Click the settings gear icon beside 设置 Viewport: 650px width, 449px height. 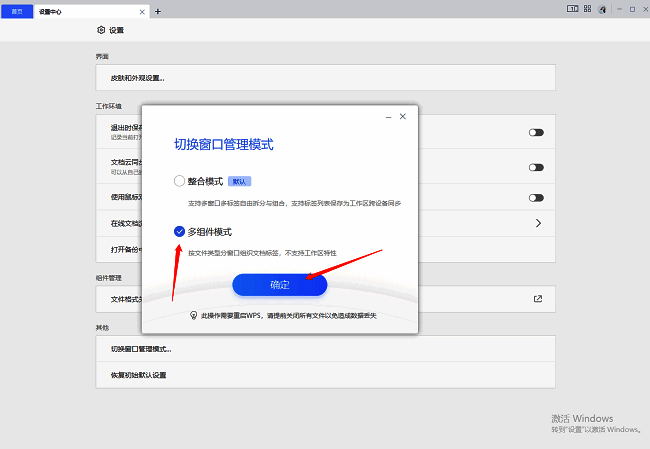click(101, 30)
